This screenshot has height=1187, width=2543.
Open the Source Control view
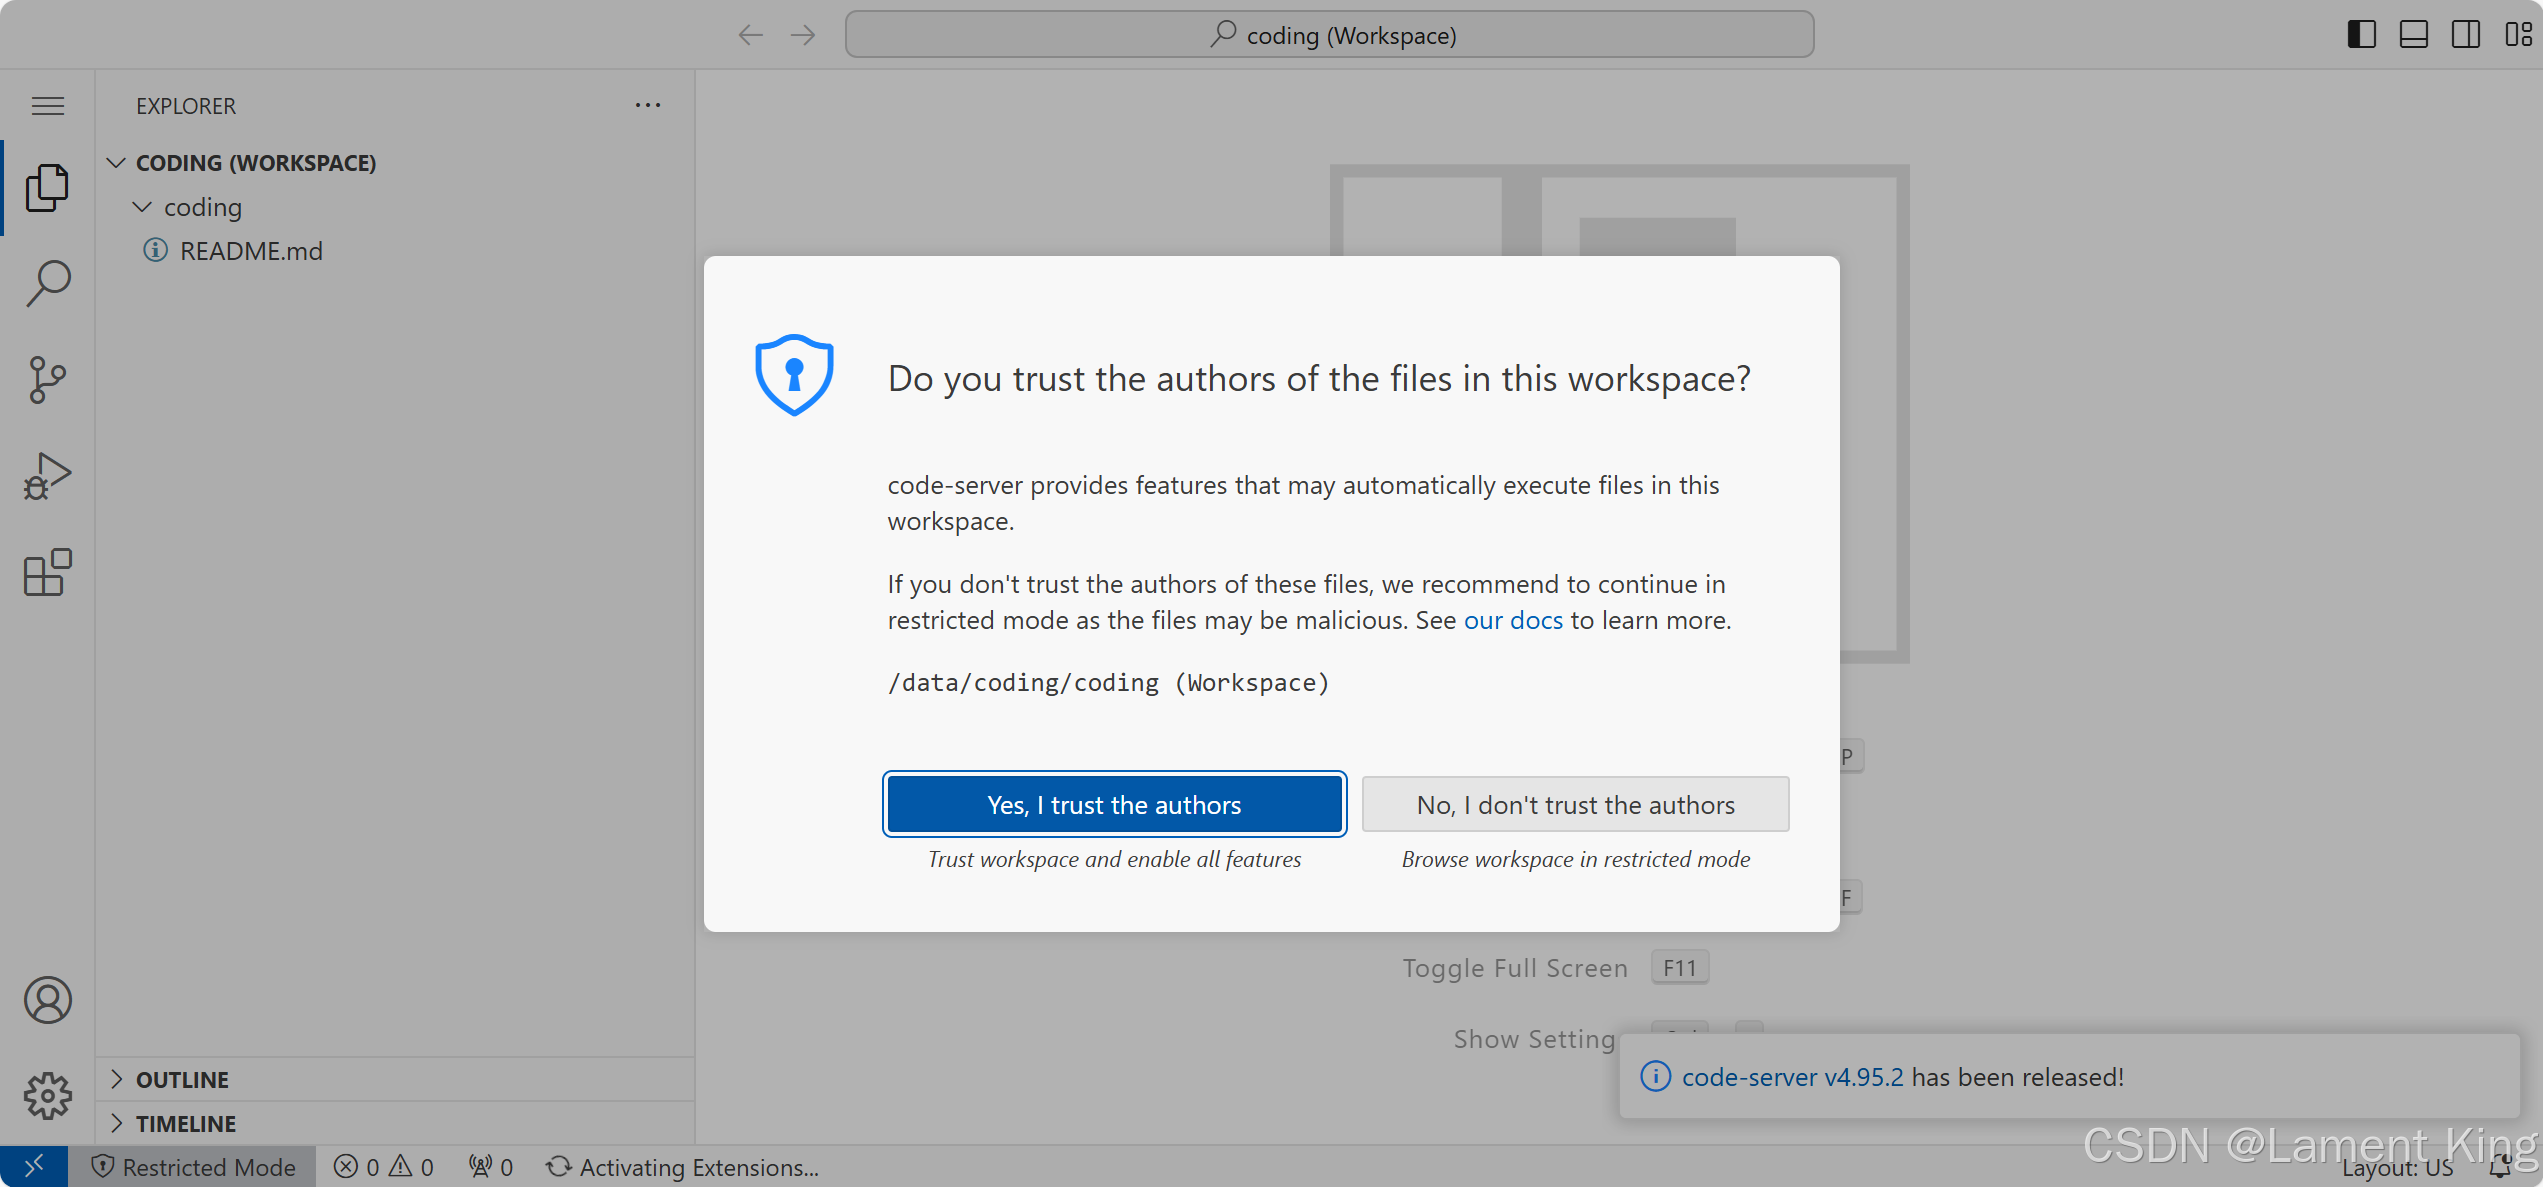pos(47,380)
